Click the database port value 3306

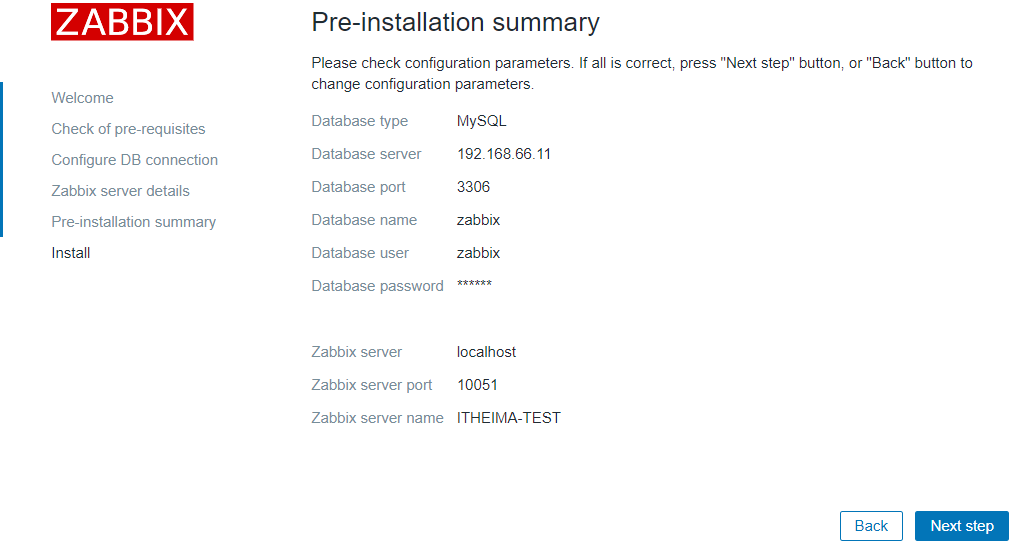tap(473, 187)
